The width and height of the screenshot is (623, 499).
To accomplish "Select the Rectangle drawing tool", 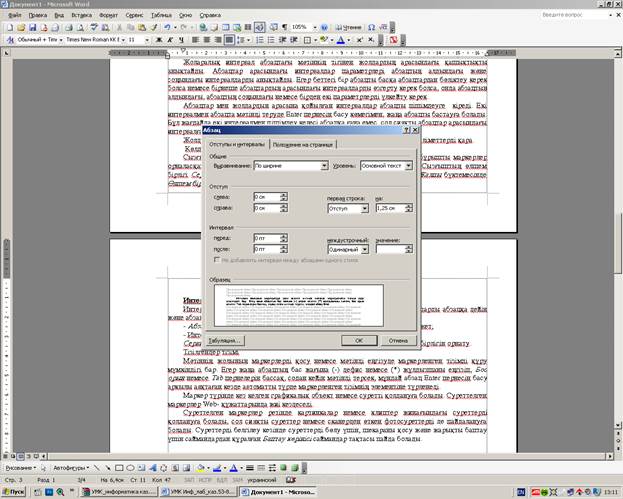I will [120, 466].
